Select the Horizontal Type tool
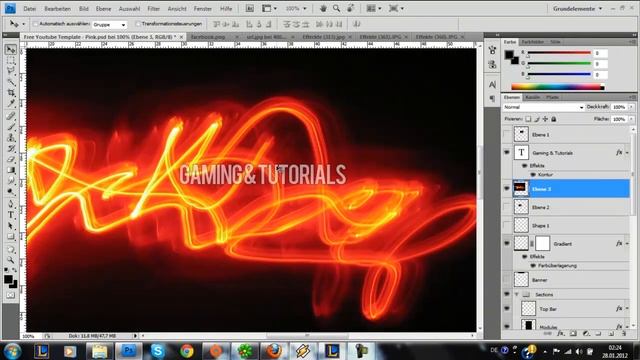This screenshot has height=360, width=640. coord(11,215)
